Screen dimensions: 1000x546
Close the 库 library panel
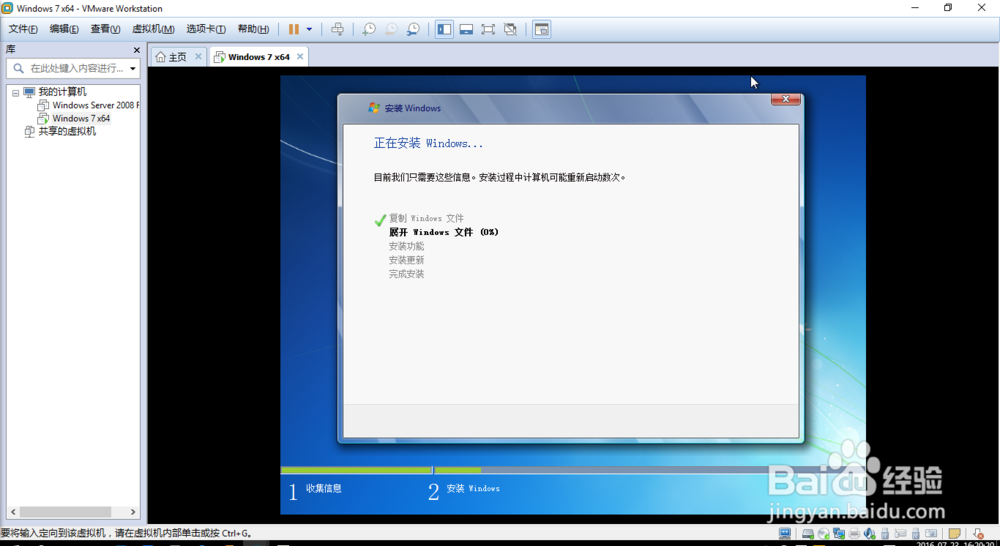click(x=136, y=50)
